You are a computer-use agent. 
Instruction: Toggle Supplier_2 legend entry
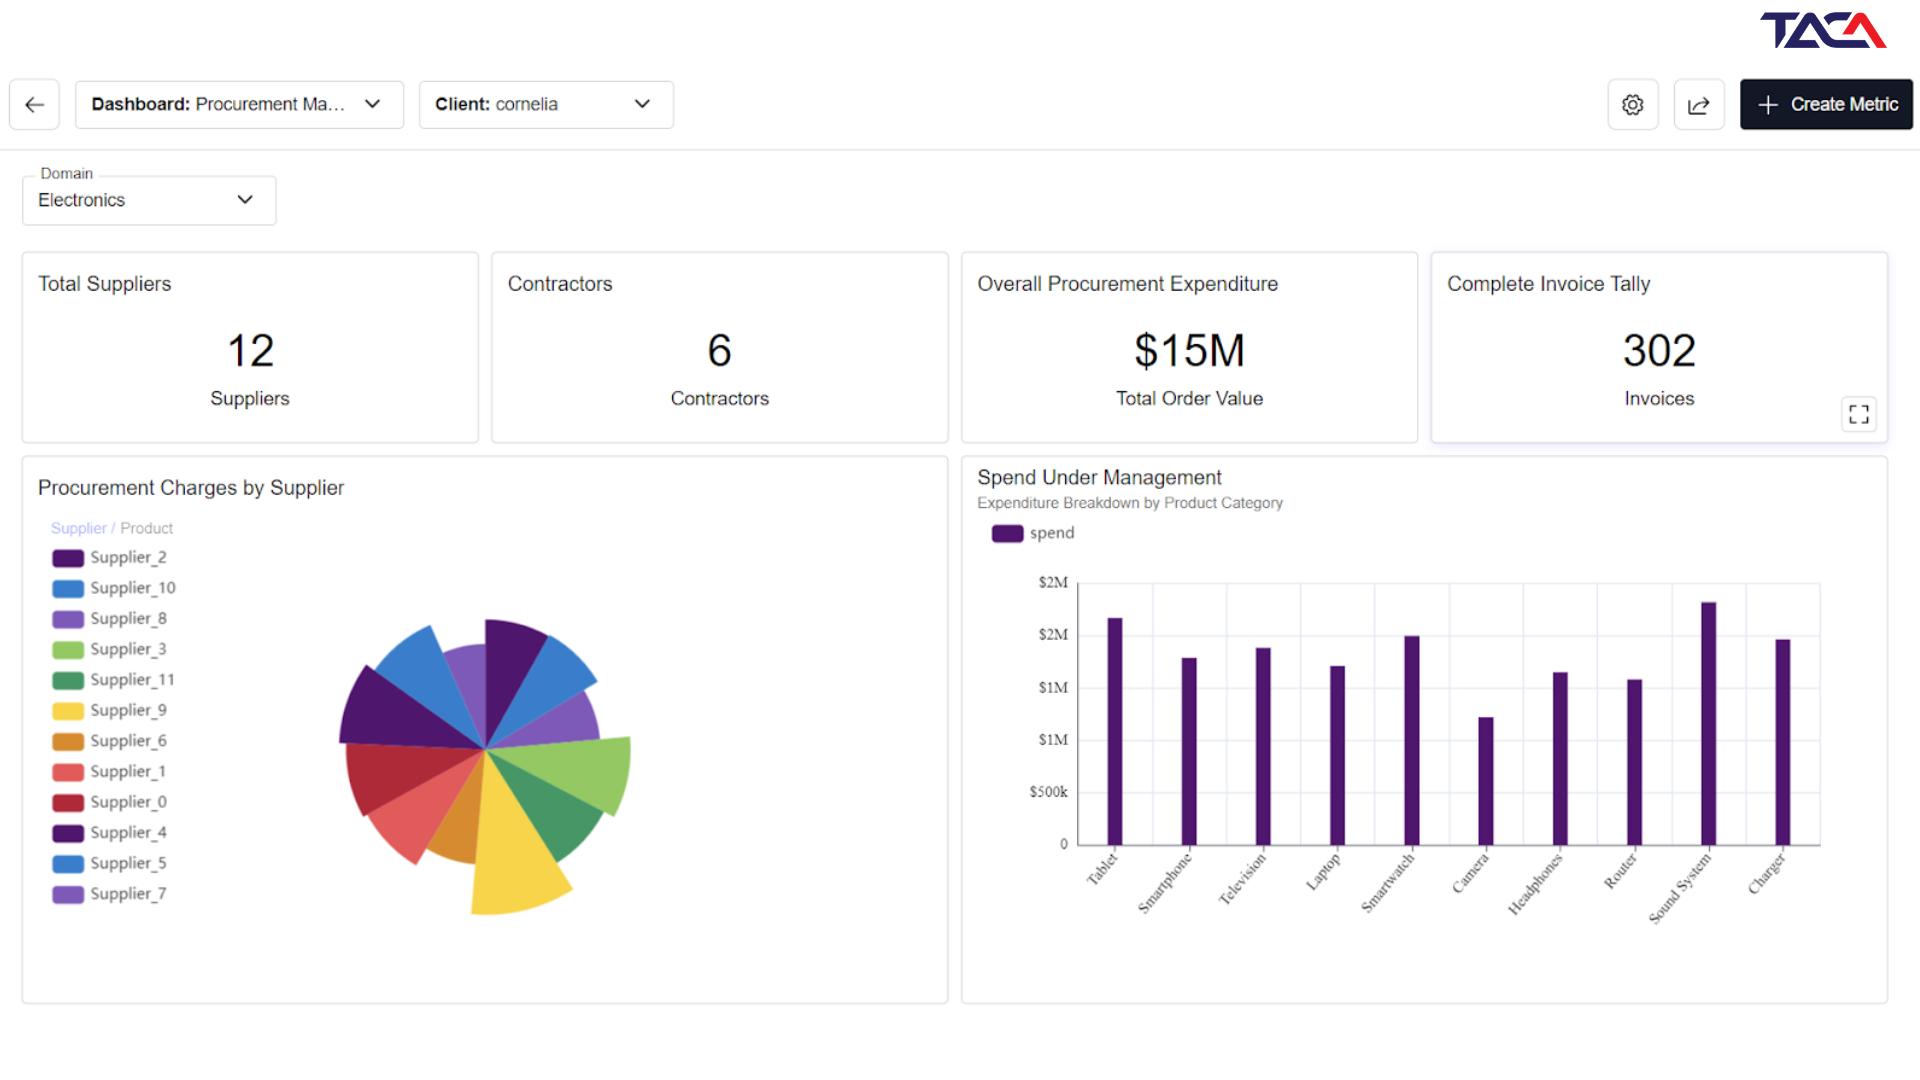(x=110, y=558)
